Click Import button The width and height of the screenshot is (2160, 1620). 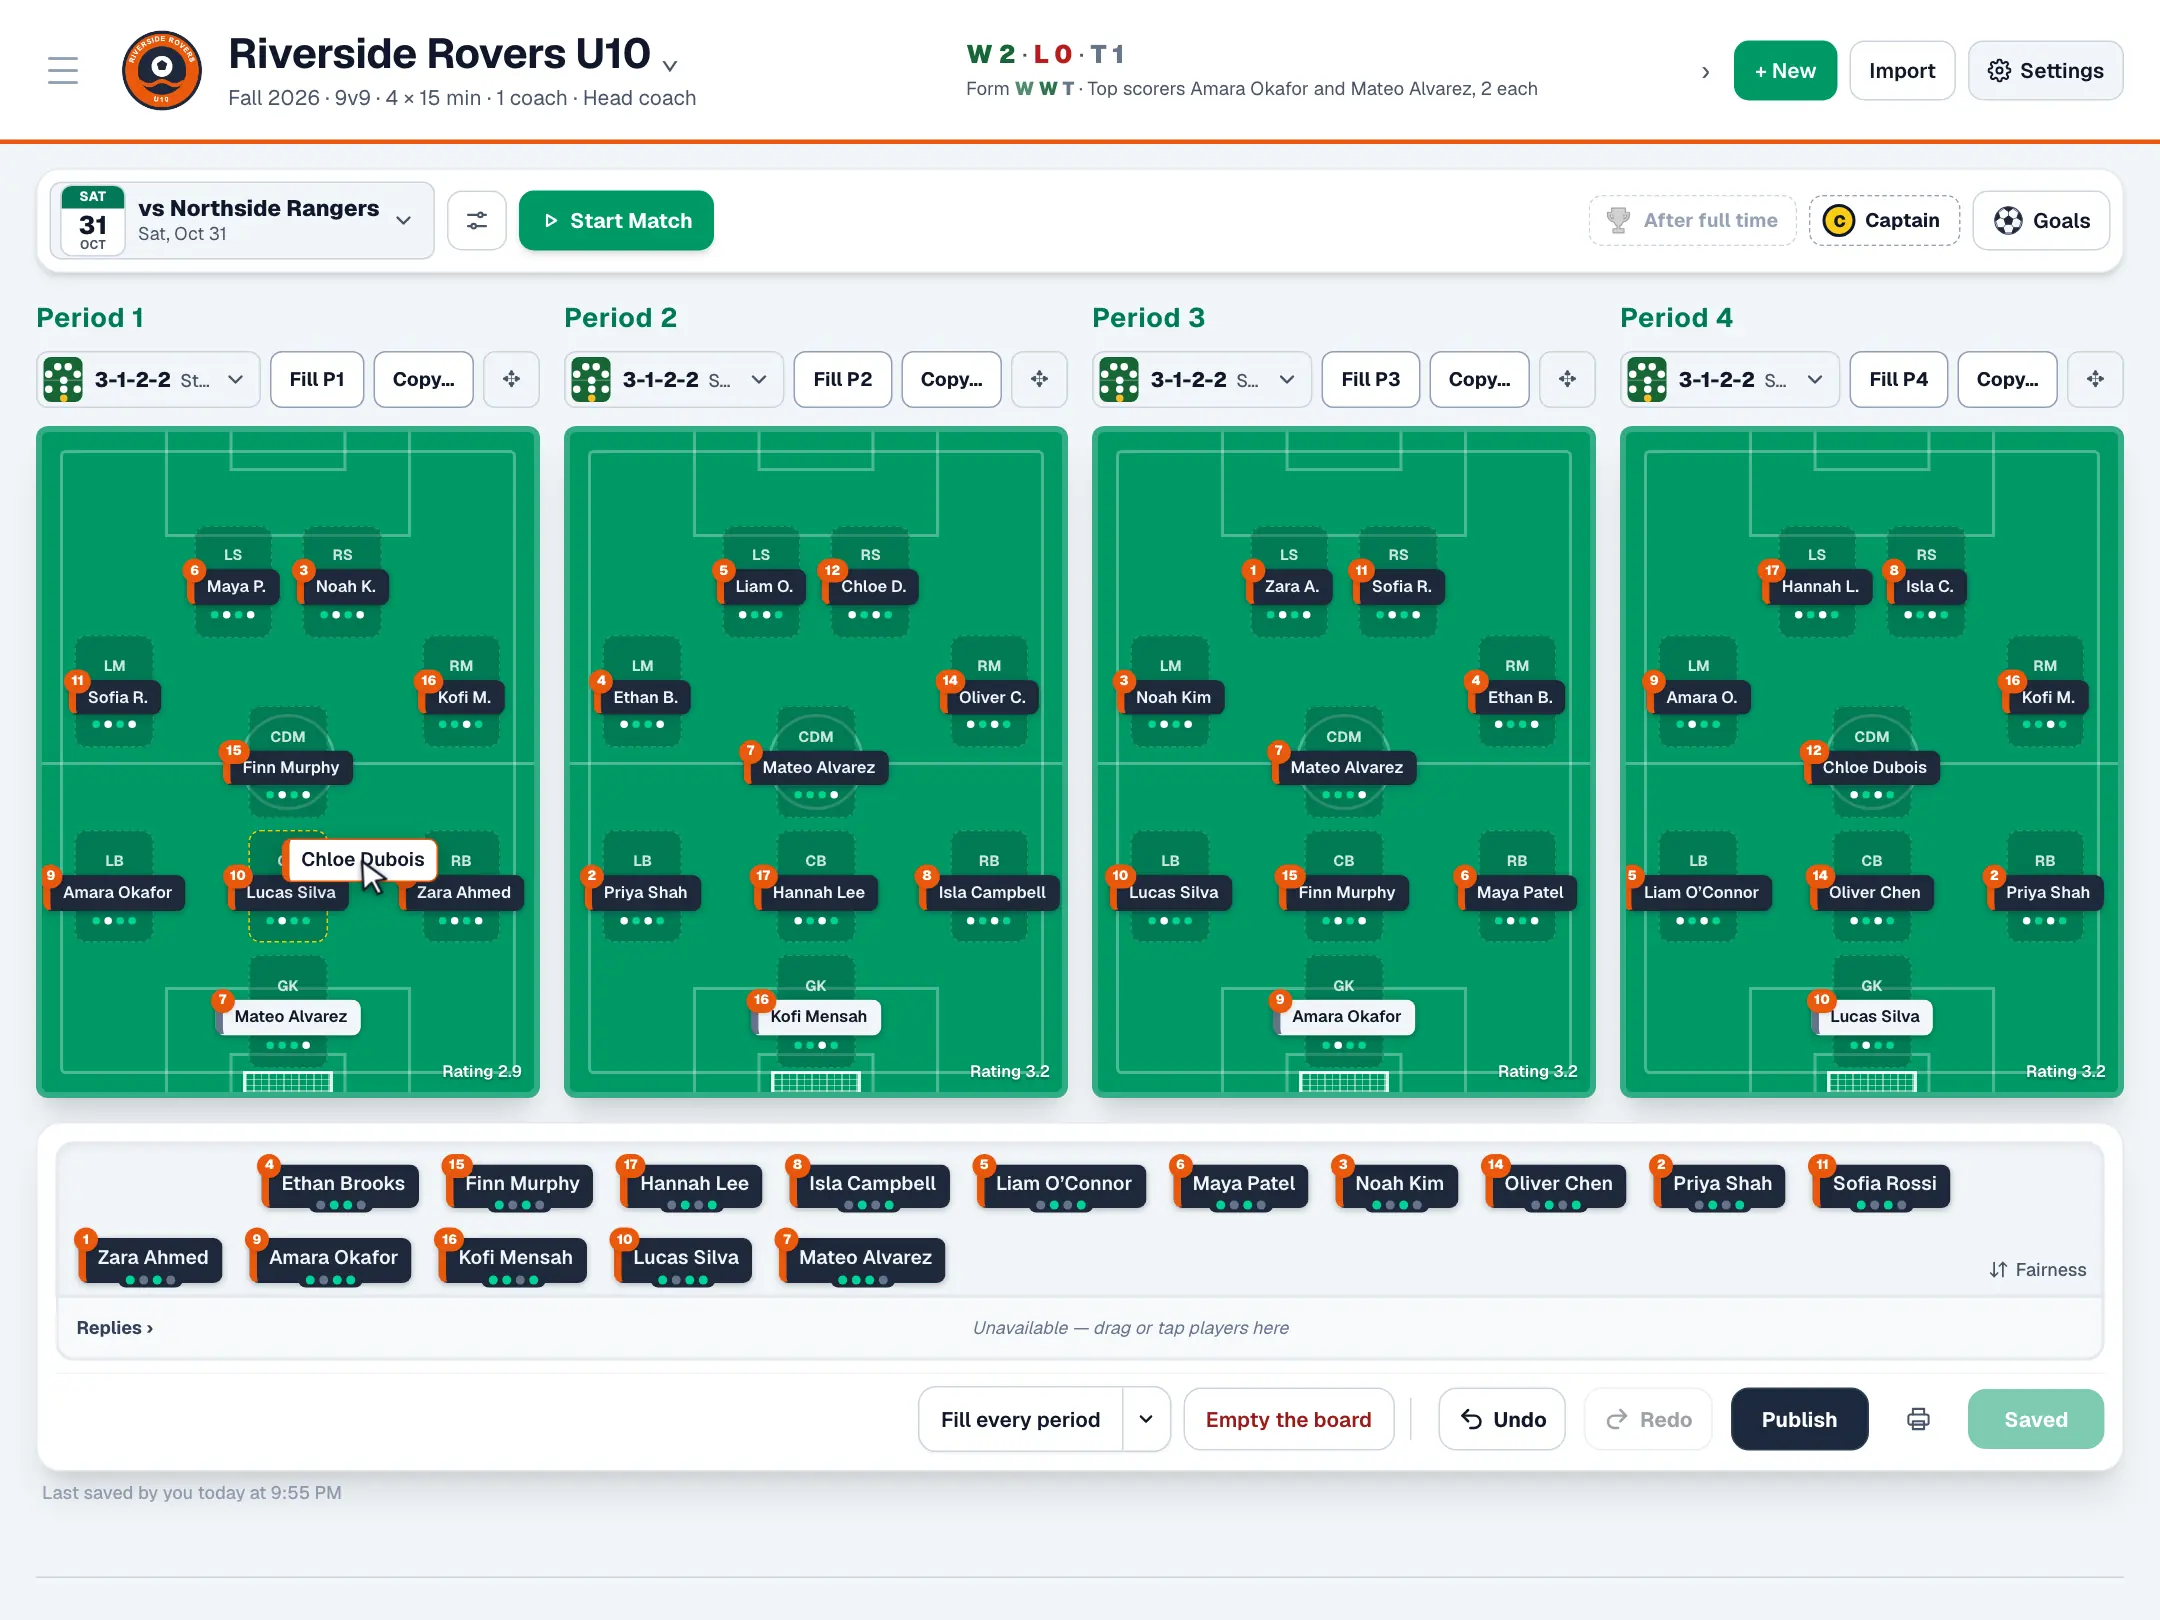pos(1902,70)
